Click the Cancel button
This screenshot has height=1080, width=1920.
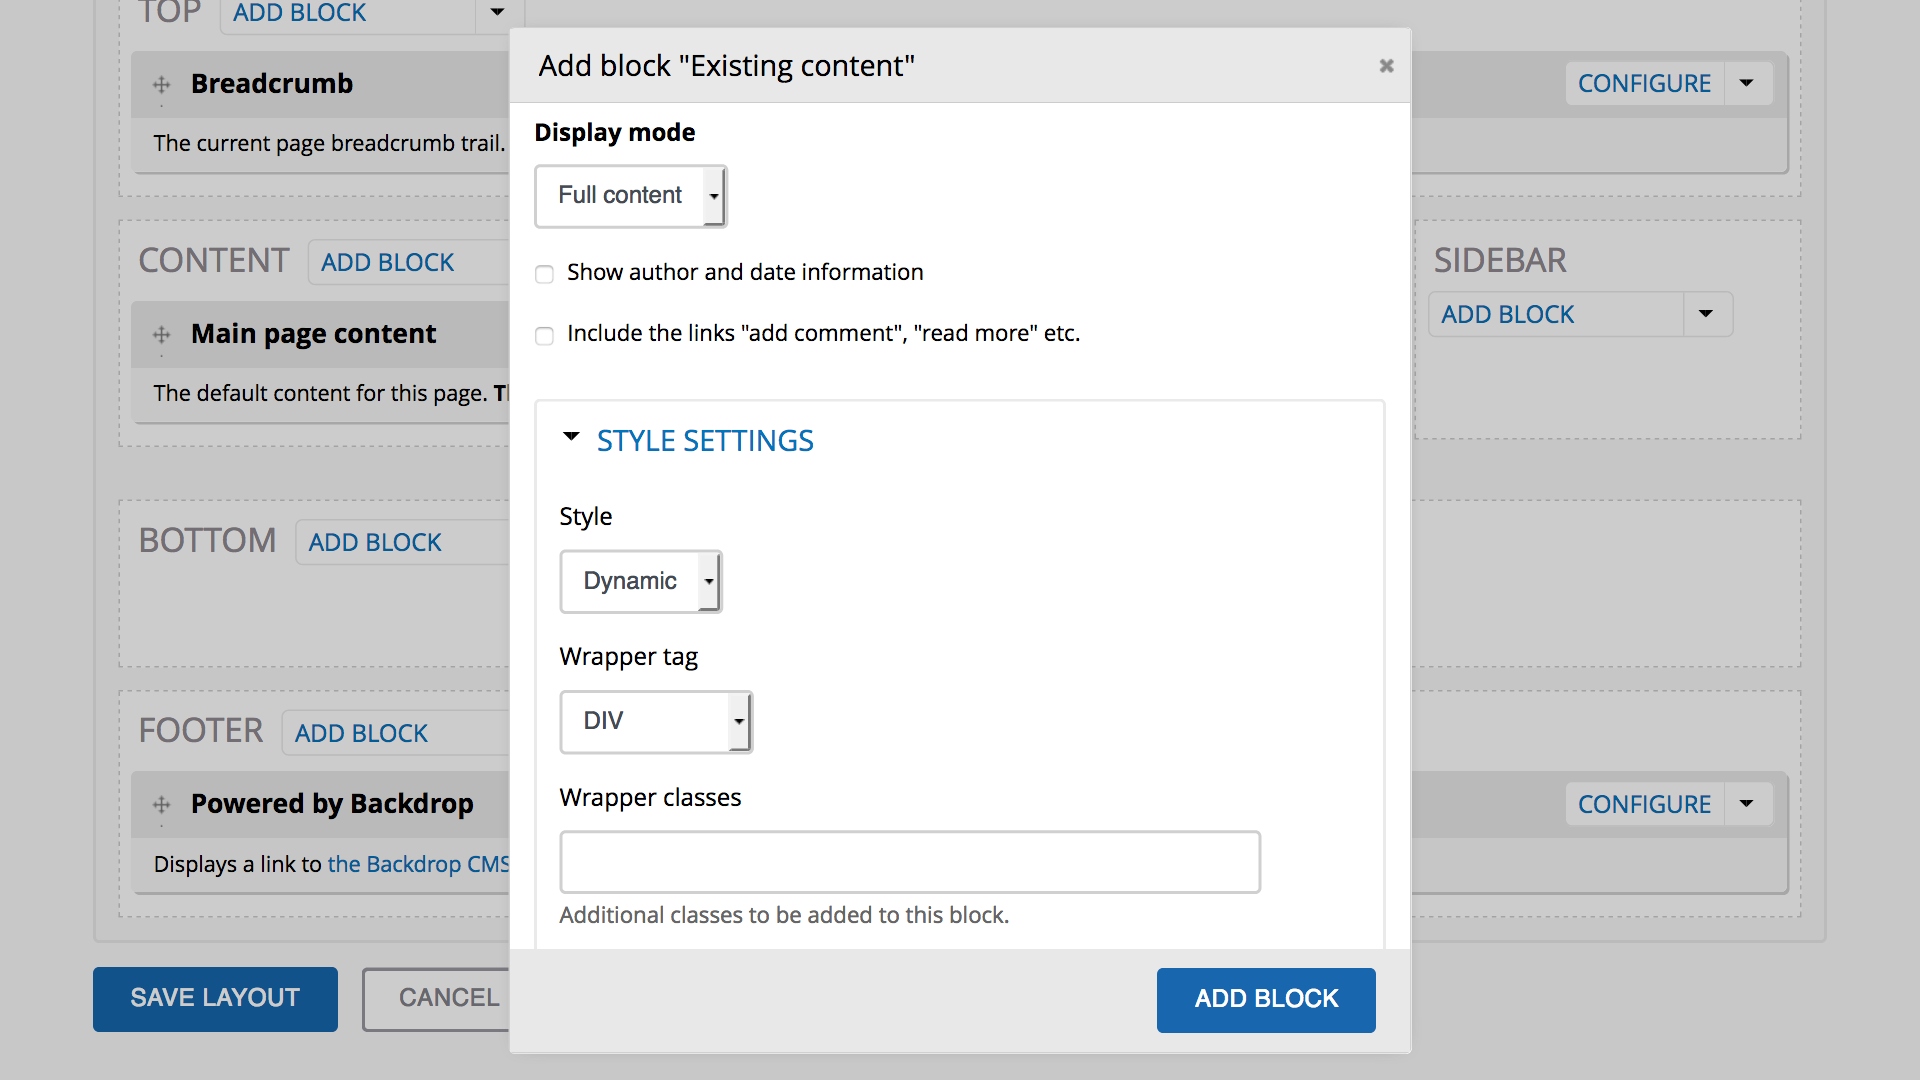(447, 998)
